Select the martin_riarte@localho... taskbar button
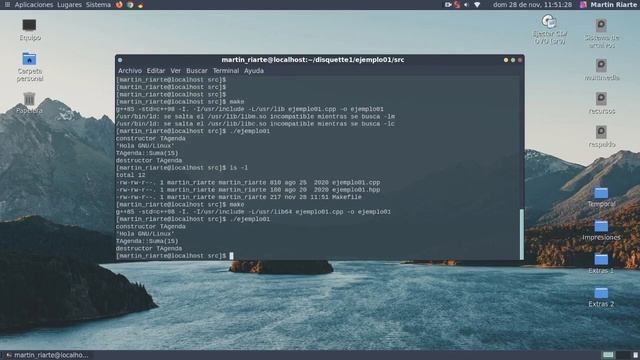 coord(47,355)
